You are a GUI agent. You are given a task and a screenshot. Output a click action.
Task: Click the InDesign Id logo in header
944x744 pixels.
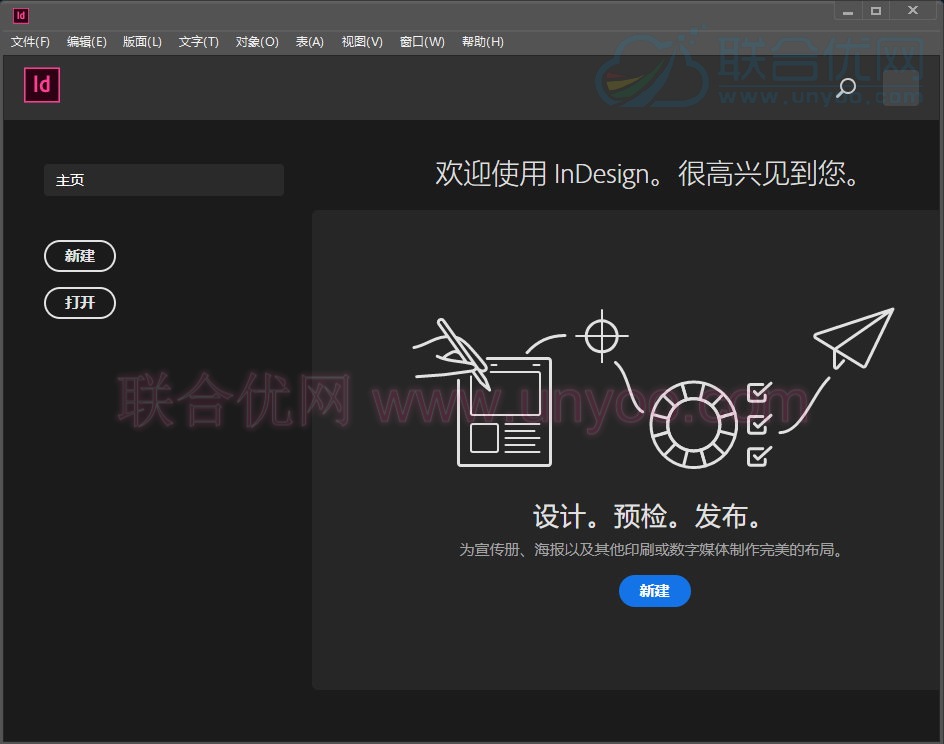pos(42,85)
